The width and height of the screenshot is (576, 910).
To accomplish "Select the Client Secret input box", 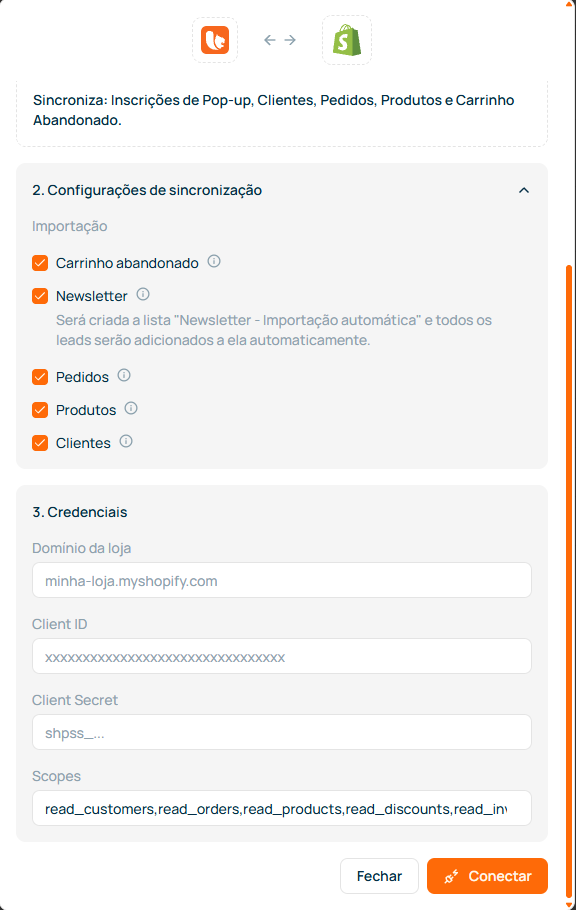I will coord(282,732).
